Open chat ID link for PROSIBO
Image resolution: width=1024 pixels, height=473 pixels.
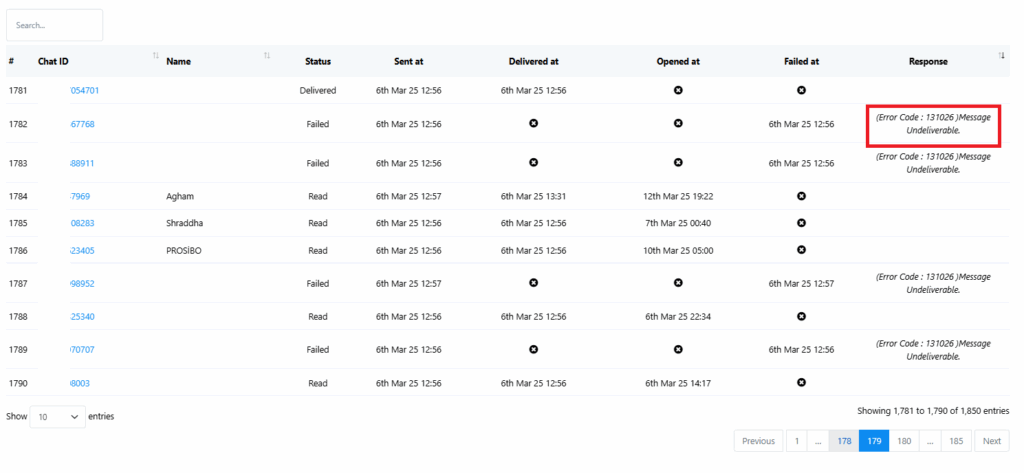tap(83, 250)
